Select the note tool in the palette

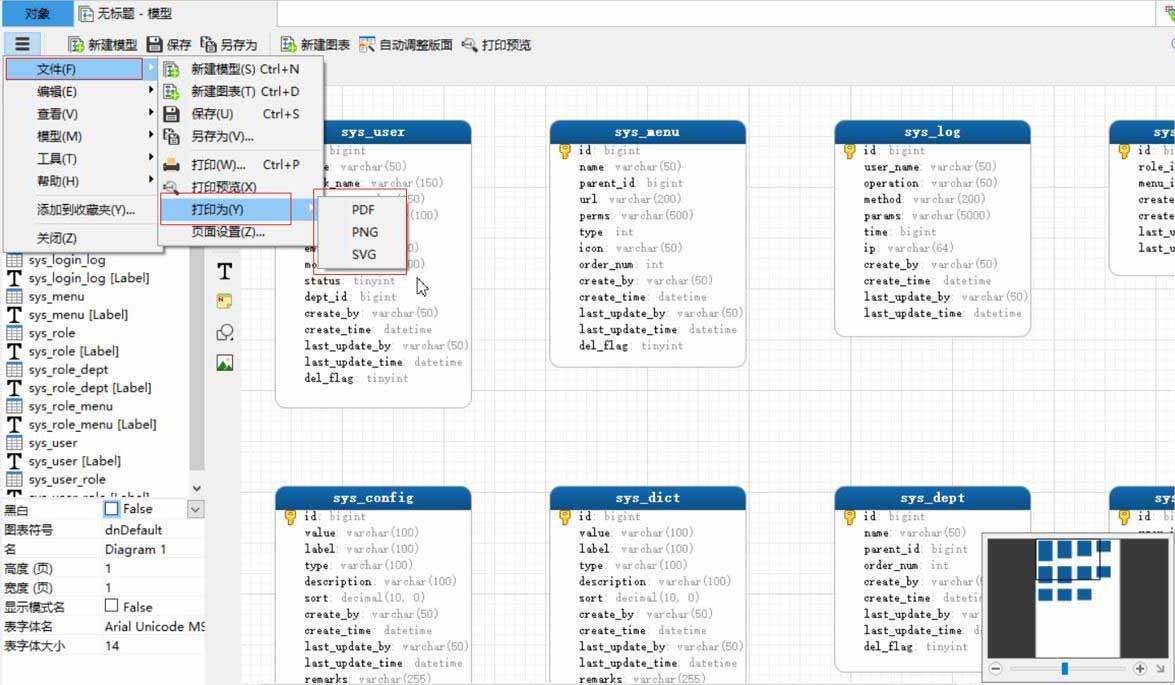pyautogui.click(x=225, y=301)
